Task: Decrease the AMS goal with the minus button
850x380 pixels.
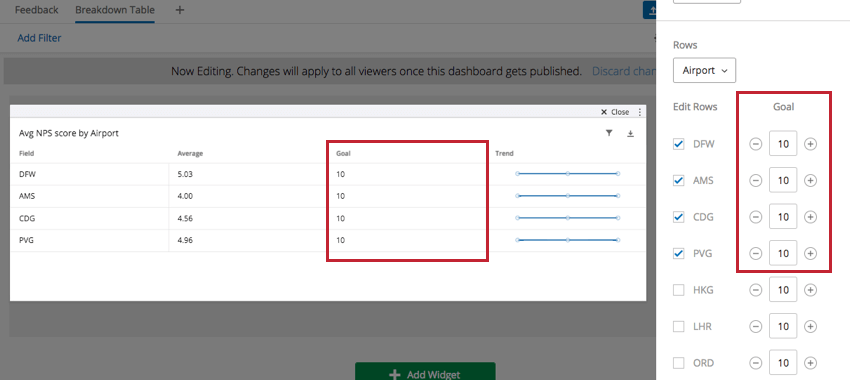Action: [x=755, y=181]
